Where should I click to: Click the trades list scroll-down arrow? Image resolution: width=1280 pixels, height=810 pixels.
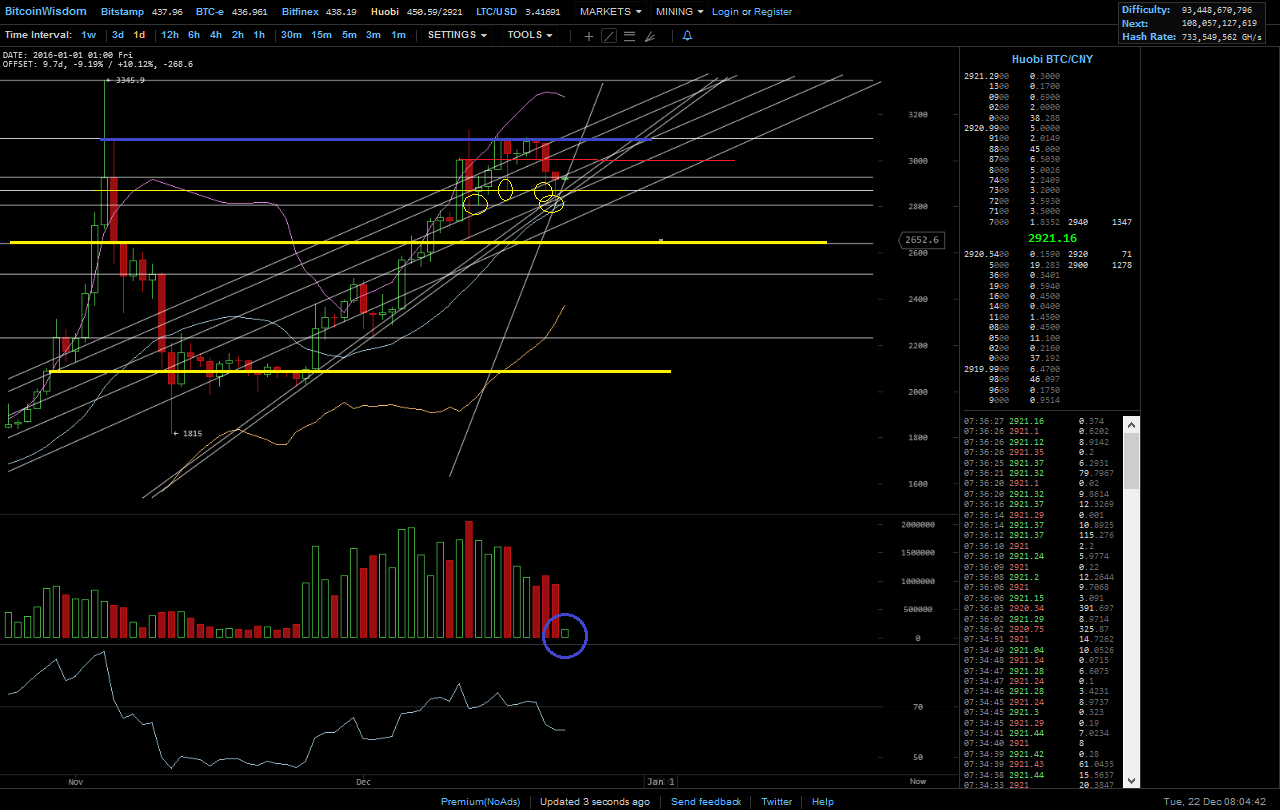pyautogui.click(x=1132, y=780)
